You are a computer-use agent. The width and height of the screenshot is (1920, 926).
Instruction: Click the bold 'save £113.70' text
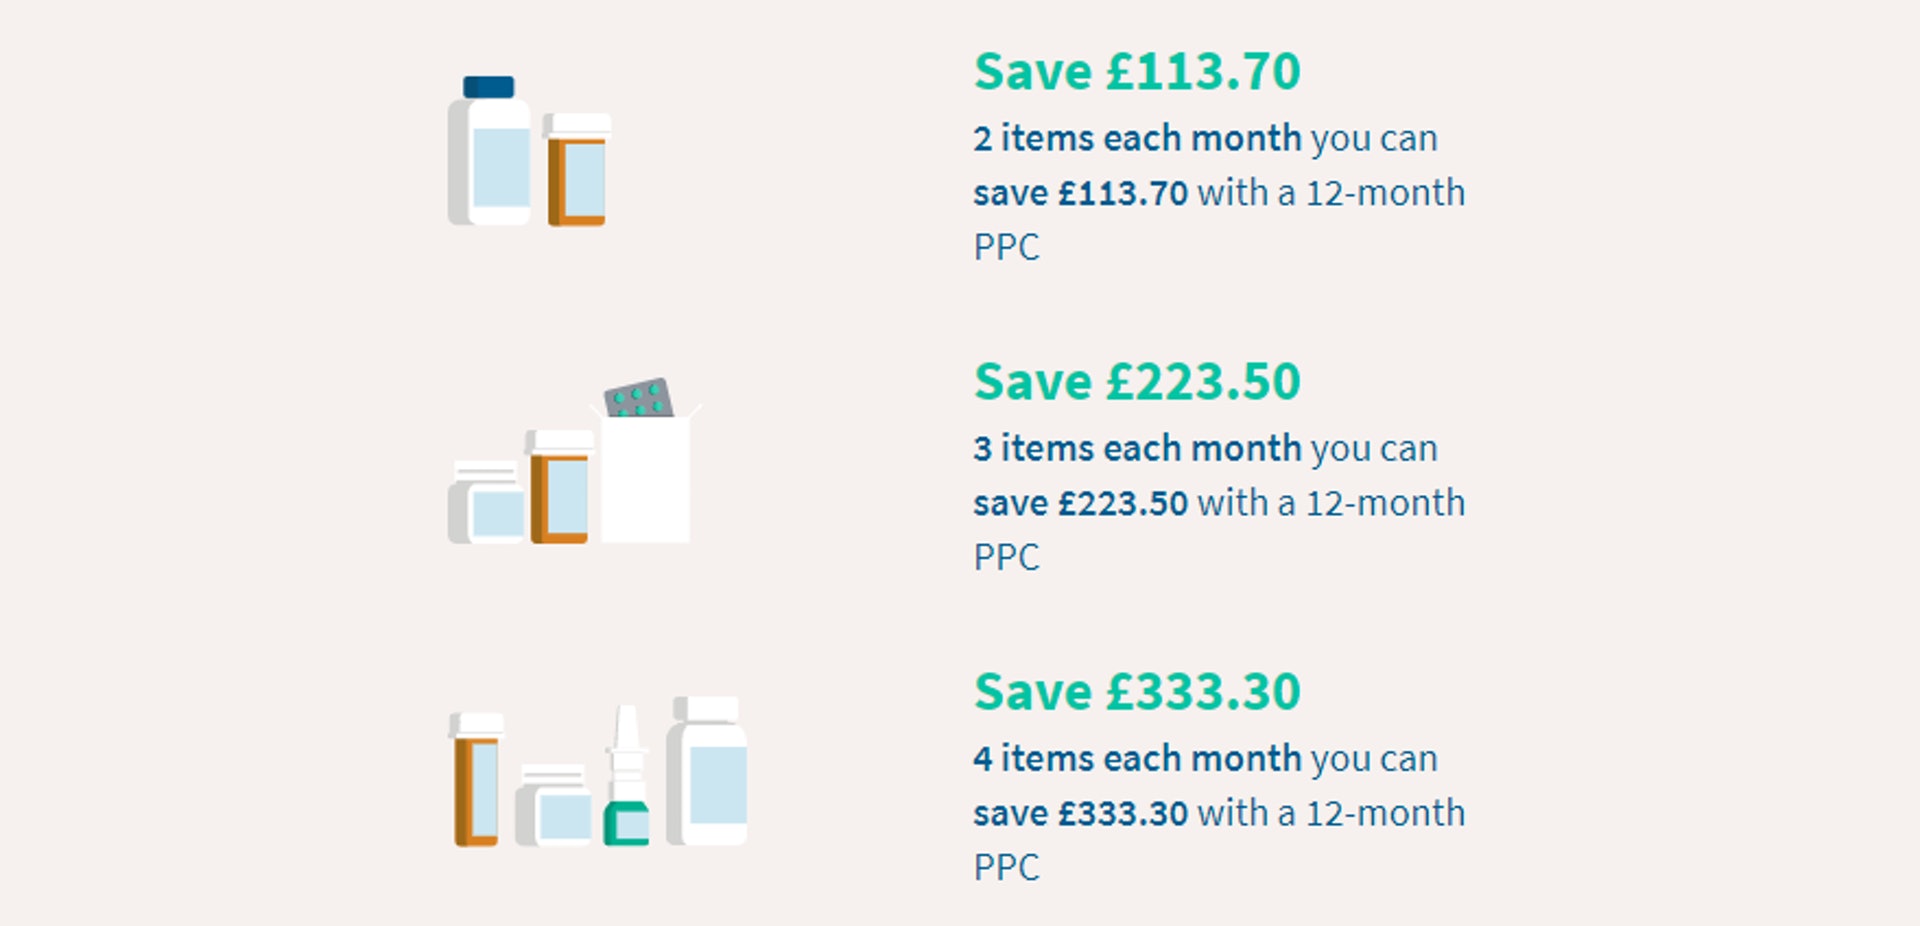tap(1081, 193)
